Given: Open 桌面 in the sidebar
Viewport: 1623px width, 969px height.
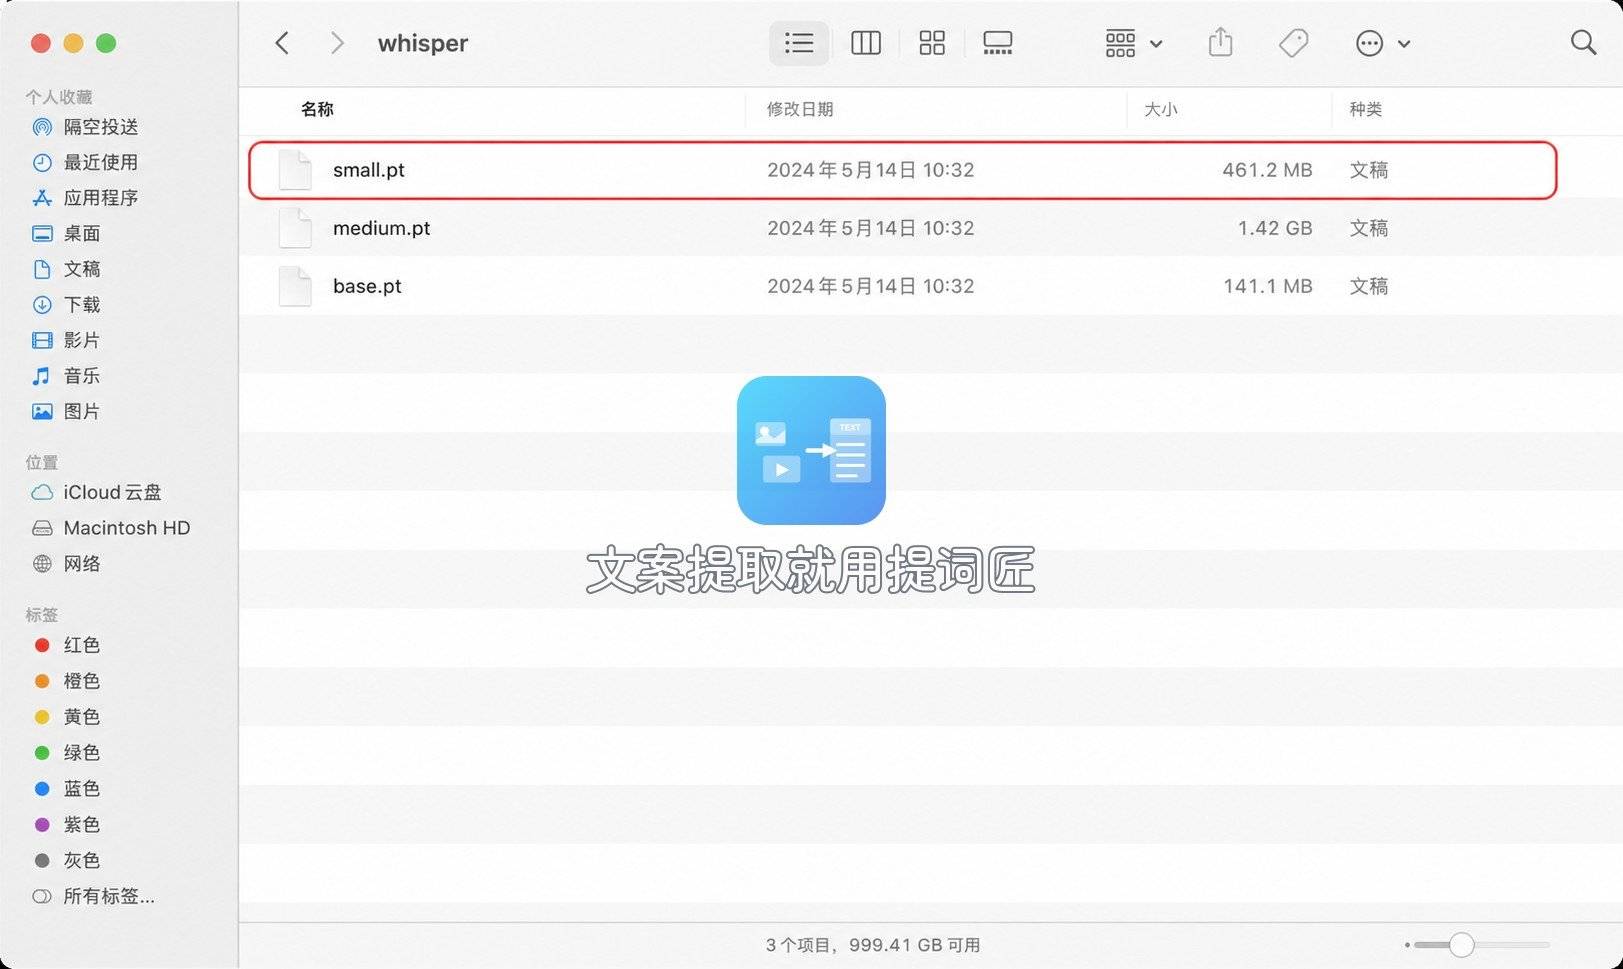Looking at the screenshot, I should [81, 233].
